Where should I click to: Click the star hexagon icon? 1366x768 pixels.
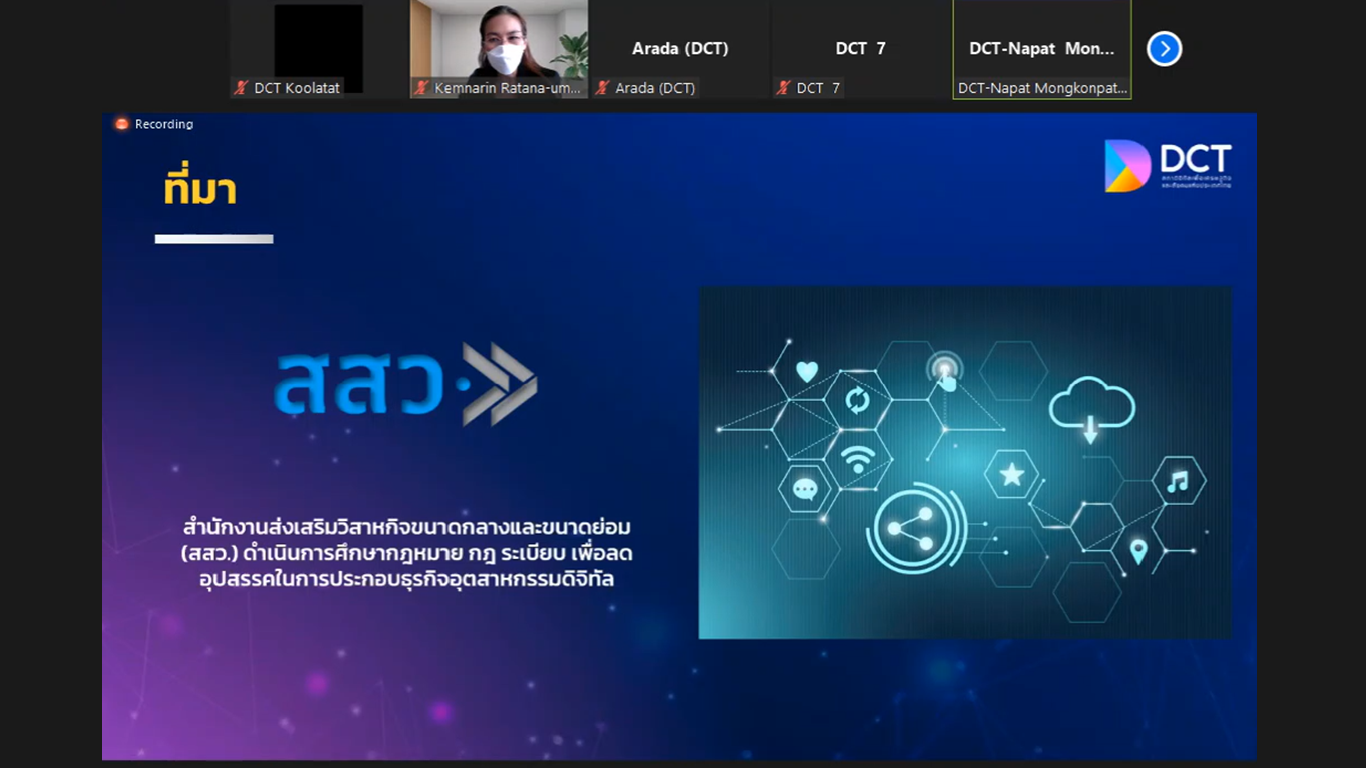tap(1011, 475)
